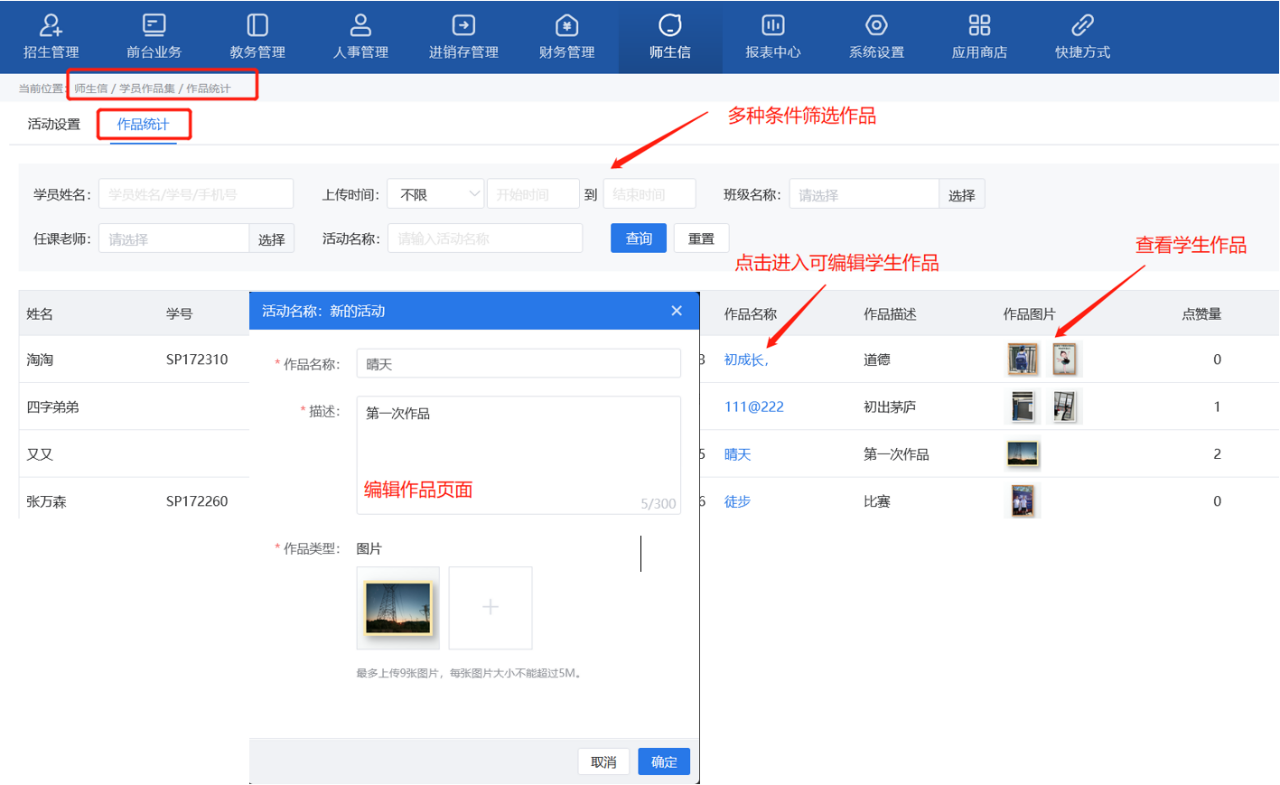This screenshot has width=1280, height=785.
Task: Click uploaded power tower thumbnail in dialog
Action: [398, 608]
